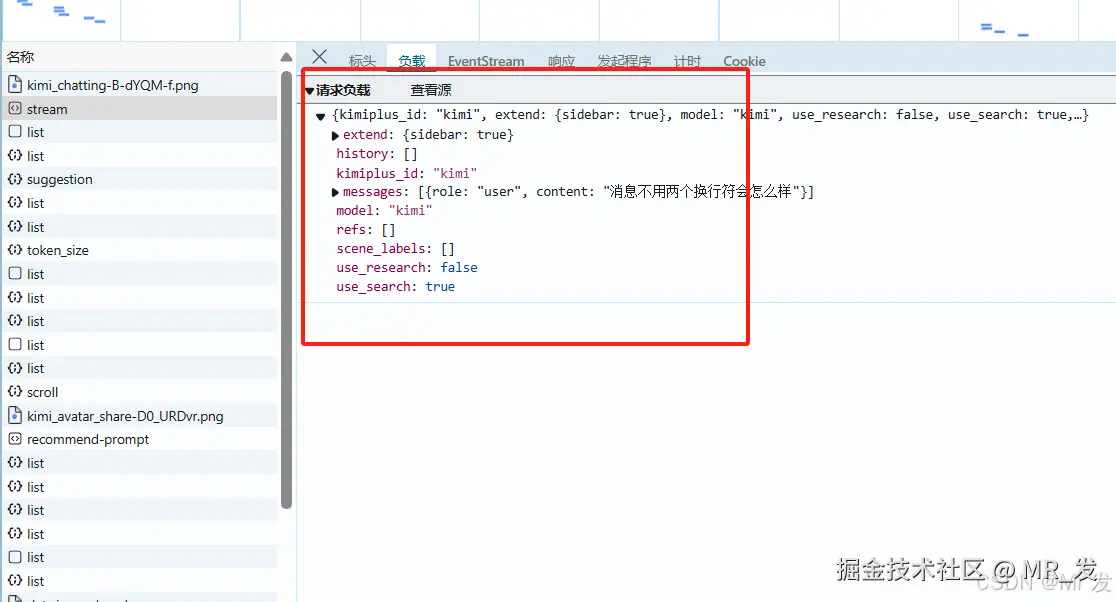Click the 查看源 link
The height and width of the screenshot is (602, 1116).
point(431,90)
